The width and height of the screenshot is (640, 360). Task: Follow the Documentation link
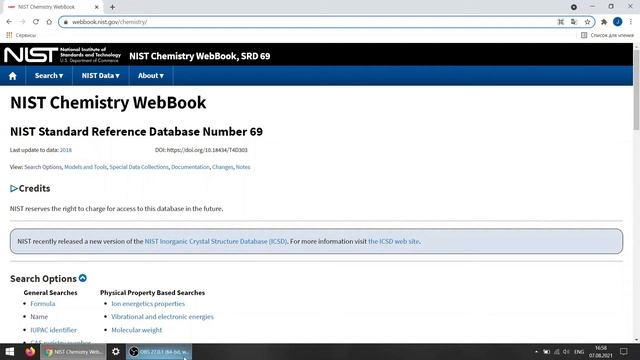click(190, 167)
